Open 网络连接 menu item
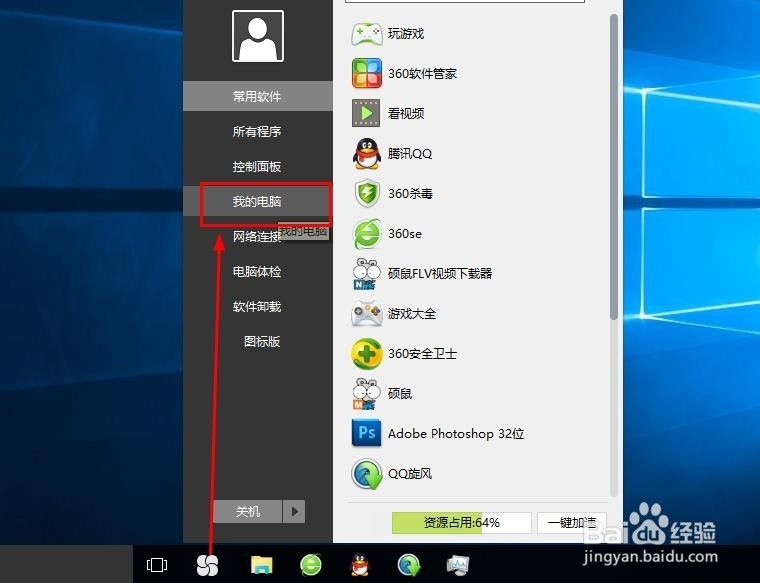 tap(258, 236)
